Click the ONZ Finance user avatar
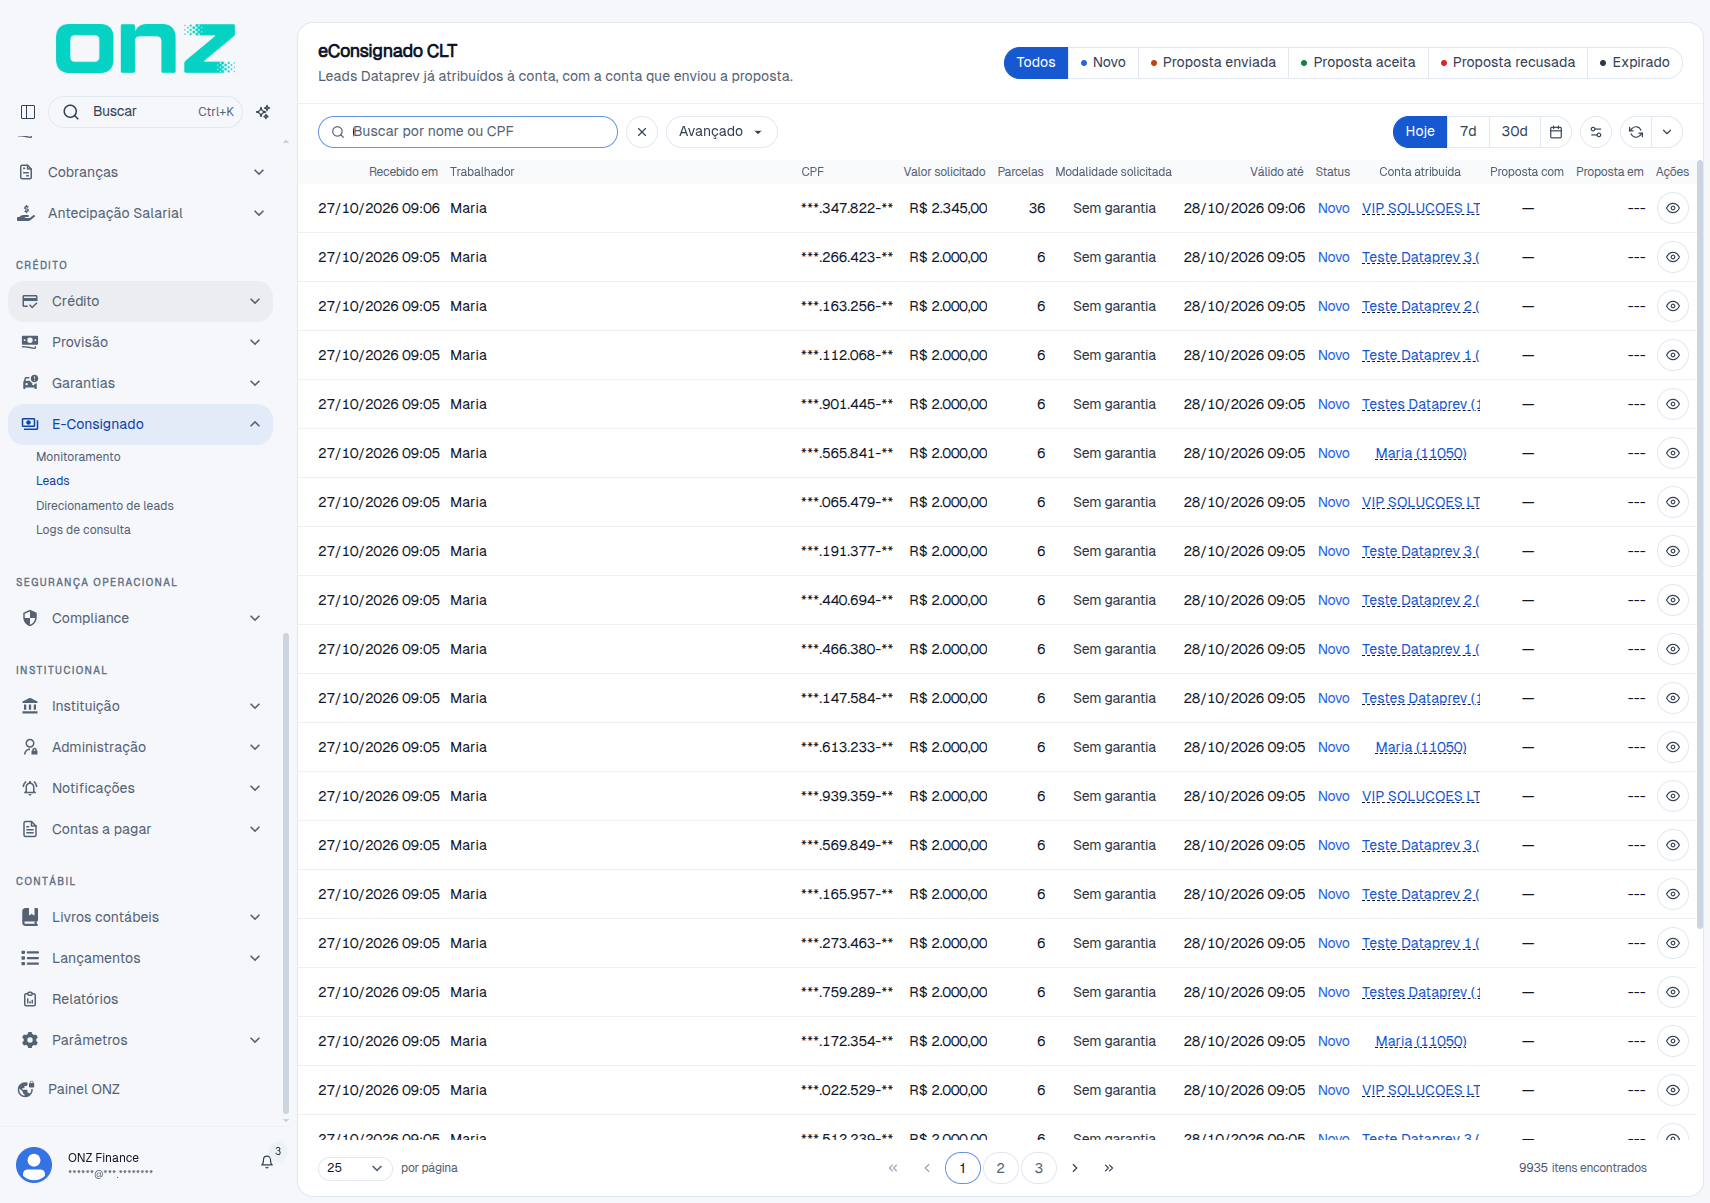1710x1203 pixels. tap(34, 1165)
